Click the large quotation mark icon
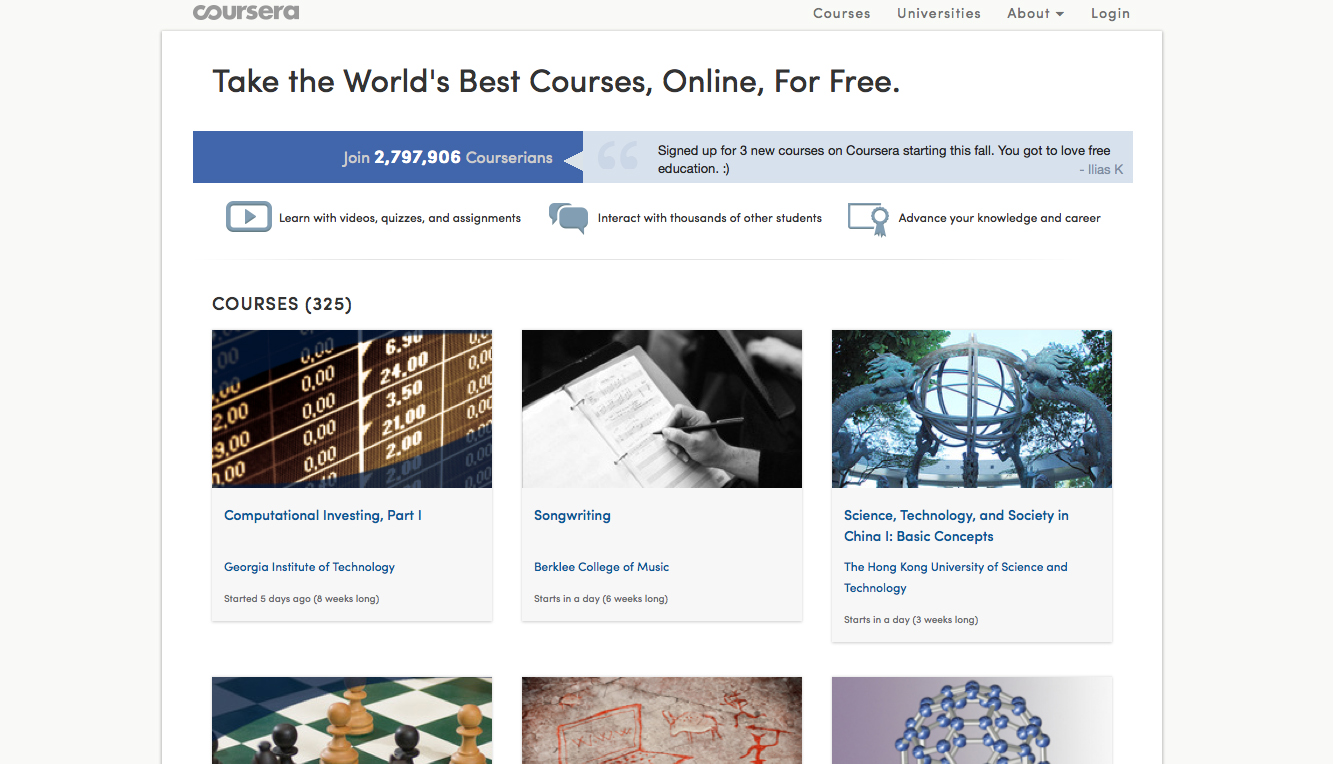 [x=618, y=157]
